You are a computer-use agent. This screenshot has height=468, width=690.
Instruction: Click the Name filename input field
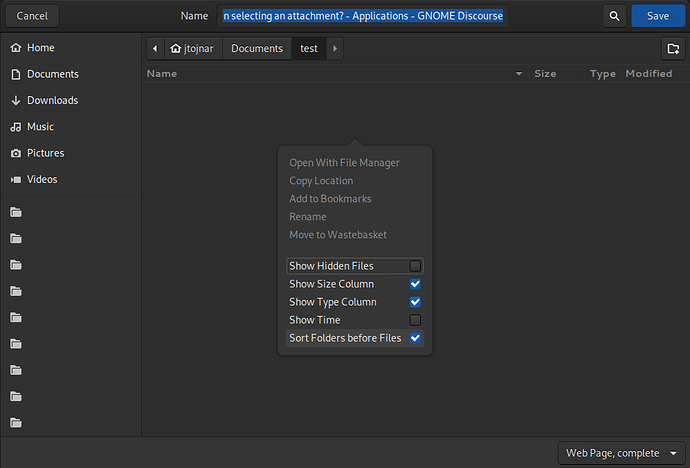[x=363, y=16]
